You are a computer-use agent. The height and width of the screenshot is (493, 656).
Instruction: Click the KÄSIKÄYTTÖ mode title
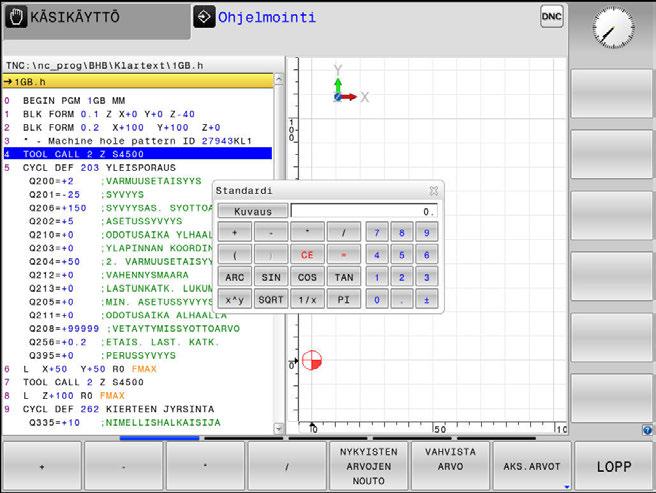pyautogui.click(x=75, y=17)
